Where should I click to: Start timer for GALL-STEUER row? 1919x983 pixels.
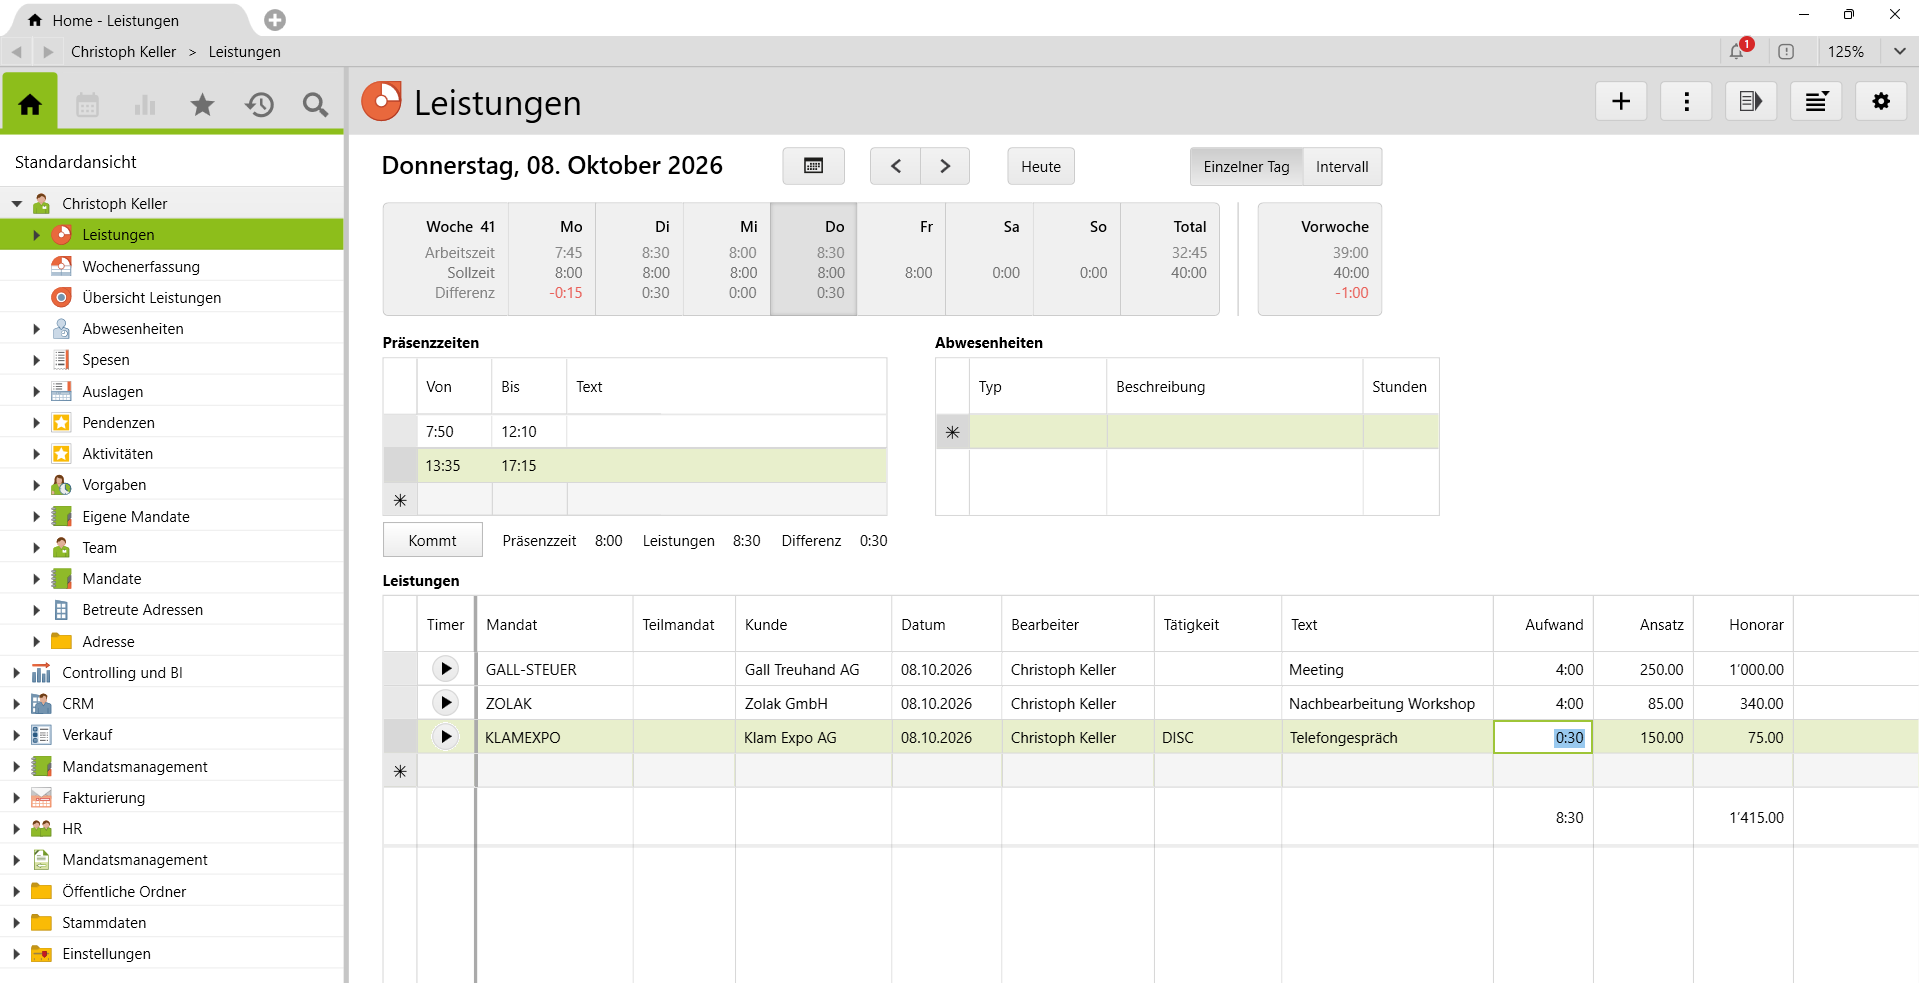coord(446,669)
